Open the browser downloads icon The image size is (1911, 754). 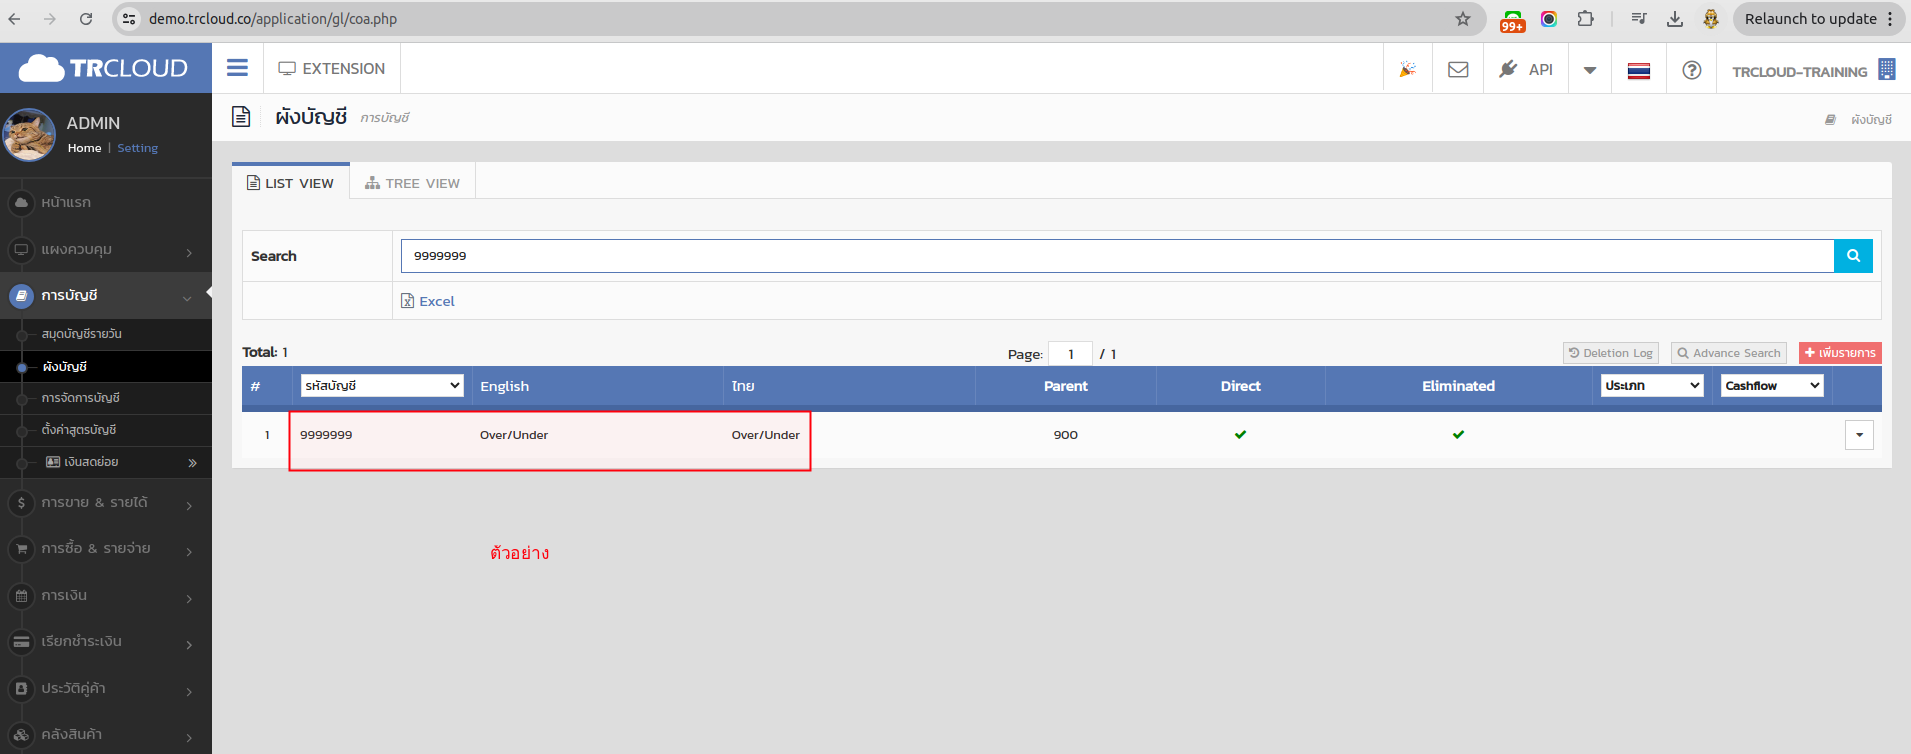point(1675,19)
